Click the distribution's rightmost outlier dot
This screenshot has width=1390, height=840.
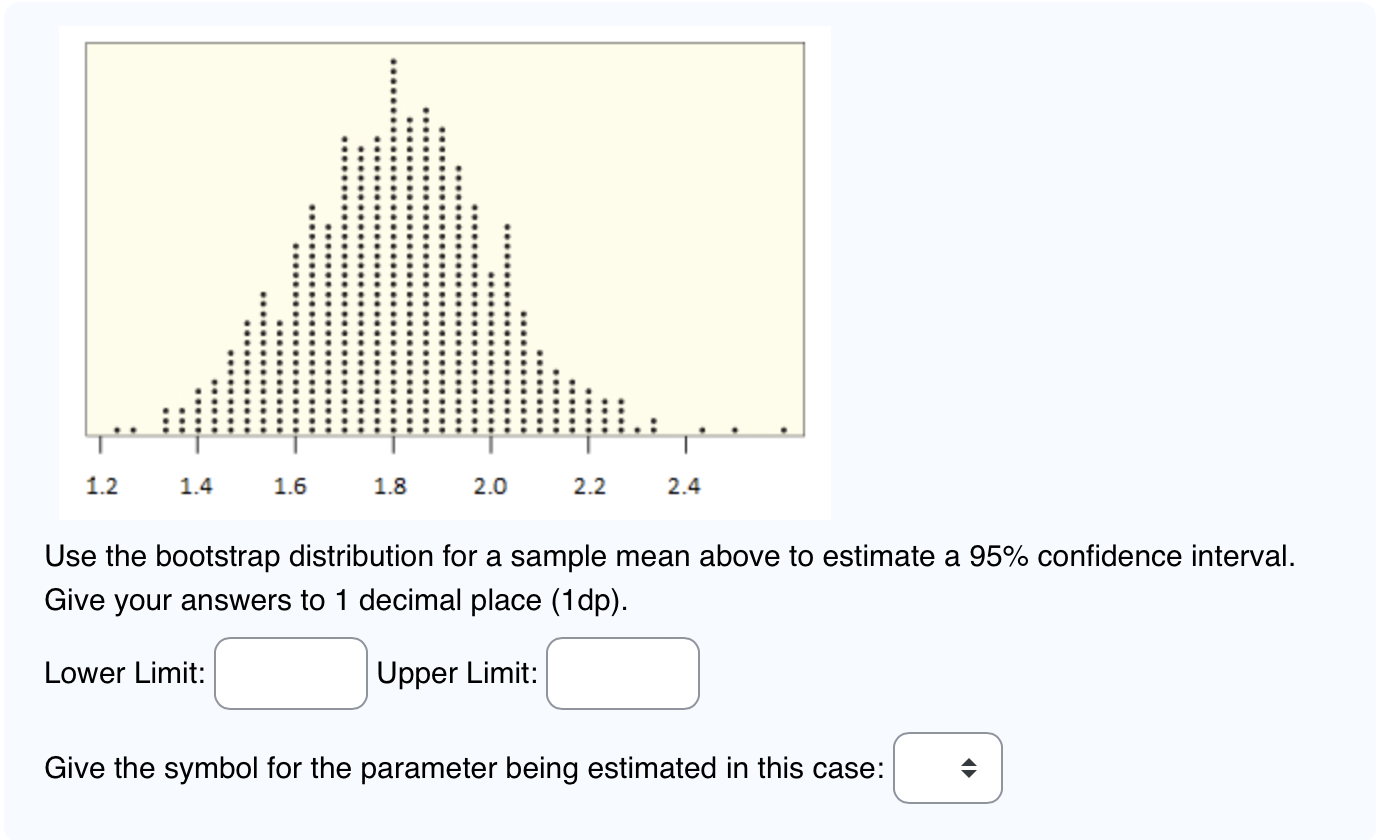click(x=785, y=430)
